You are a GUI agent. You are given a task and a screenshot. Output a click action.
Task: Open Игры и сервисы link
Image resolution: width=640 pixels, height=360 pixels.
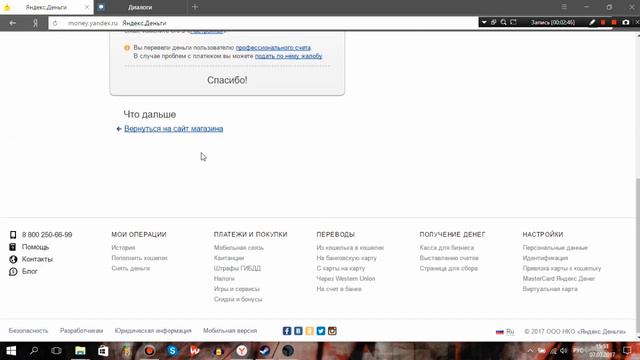tap(237, 289)
